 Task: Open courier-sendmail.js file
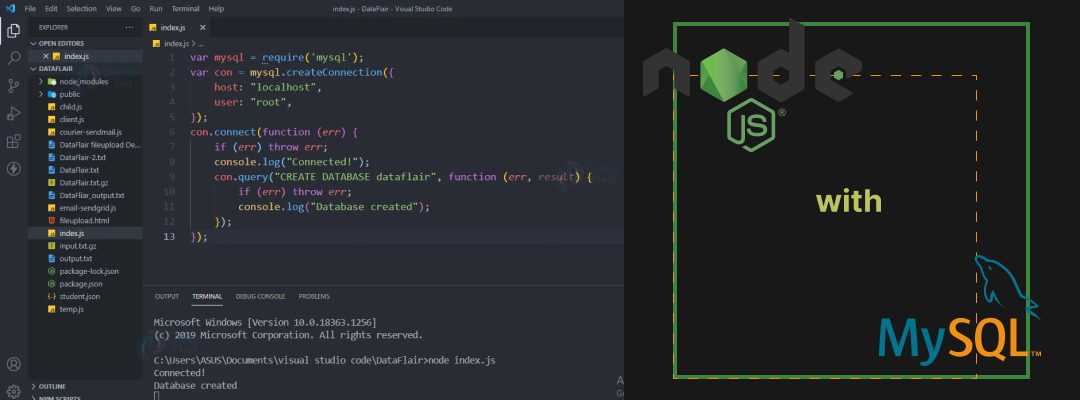[x=90, y=131]
